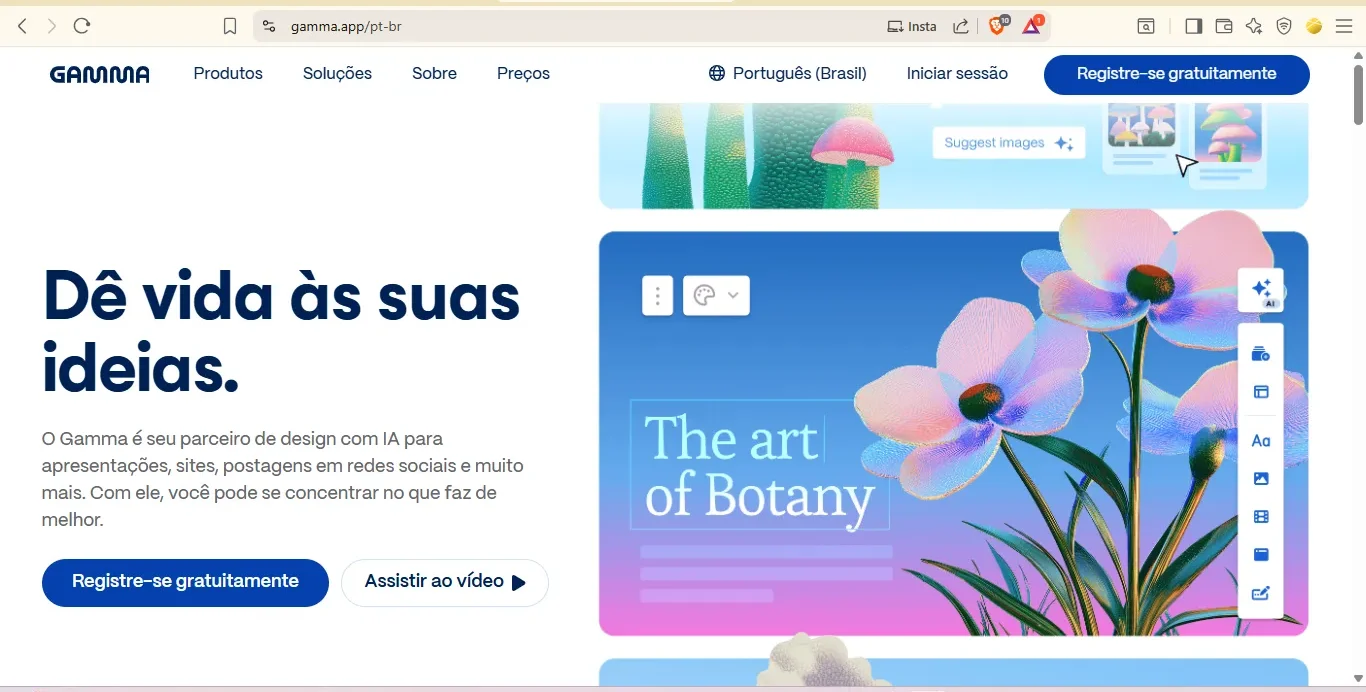This screenshot has width=1366, height=692.
Task: Click the film video icon in sidebar
Action: tap(1261, 517)
